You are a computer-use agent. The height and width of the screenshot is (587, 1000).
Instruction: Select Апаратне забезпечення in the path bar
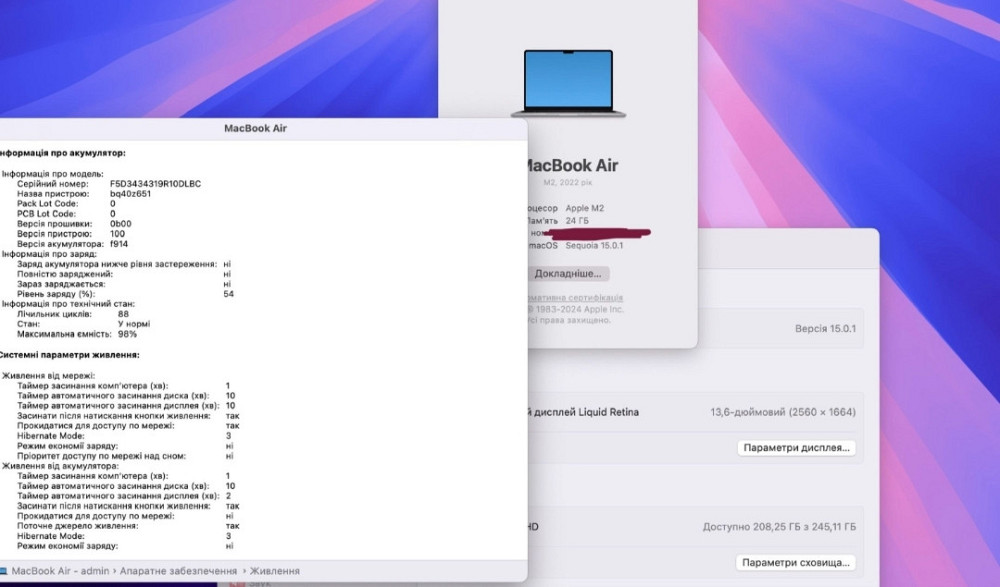click(x=177, y=571)
